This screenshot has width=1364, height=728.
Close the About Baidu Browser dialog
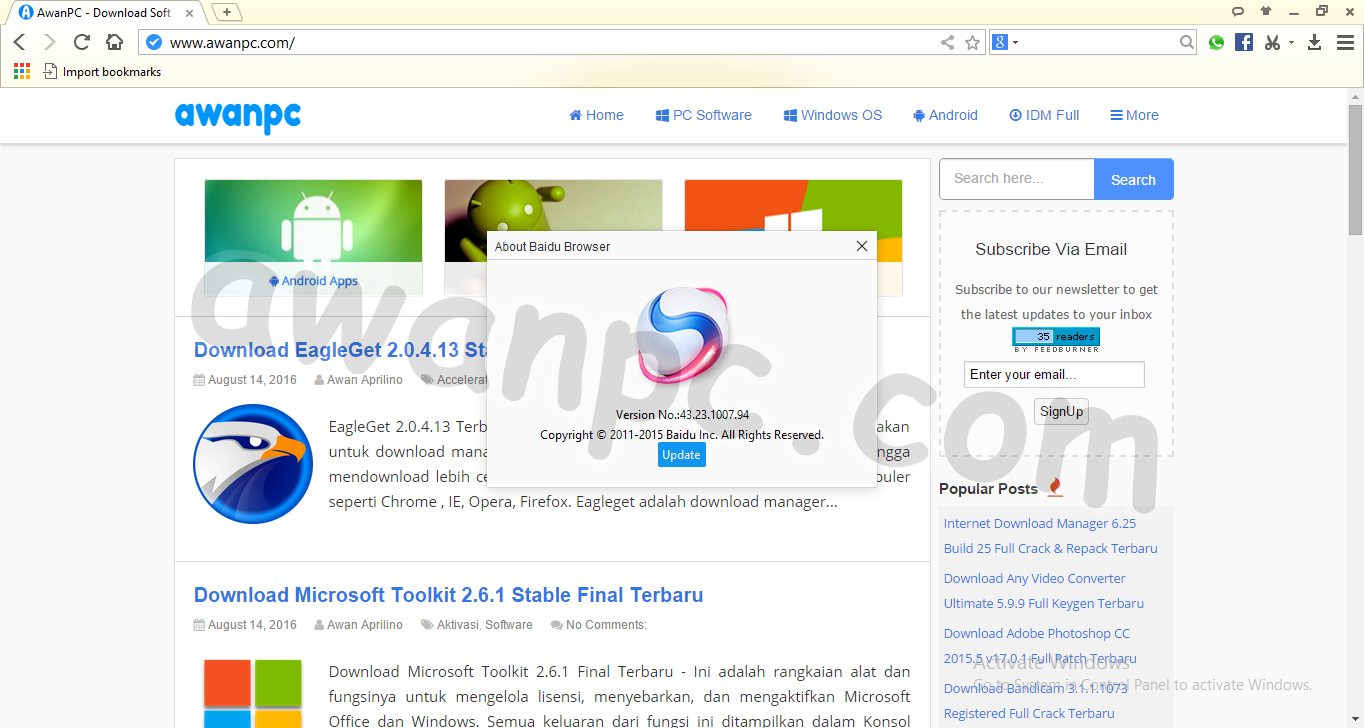862,246
